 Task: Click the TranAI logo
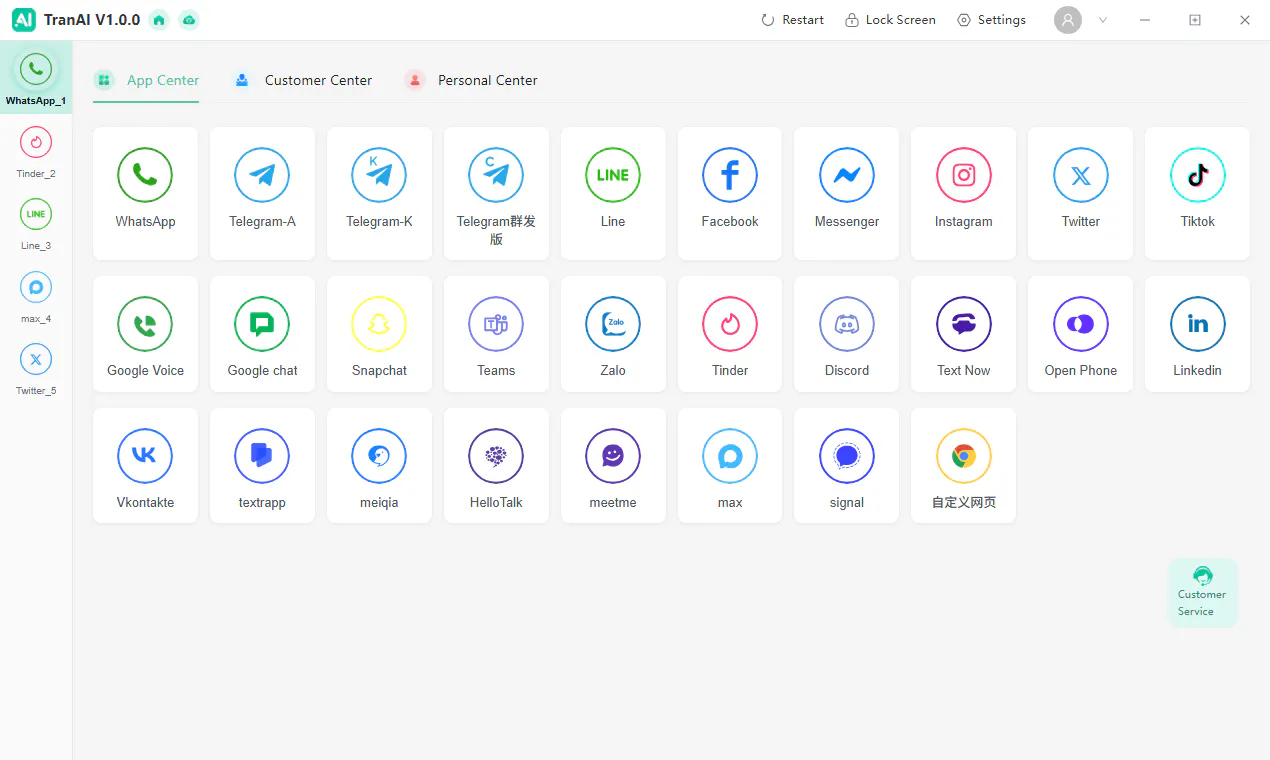click(24, 20)
